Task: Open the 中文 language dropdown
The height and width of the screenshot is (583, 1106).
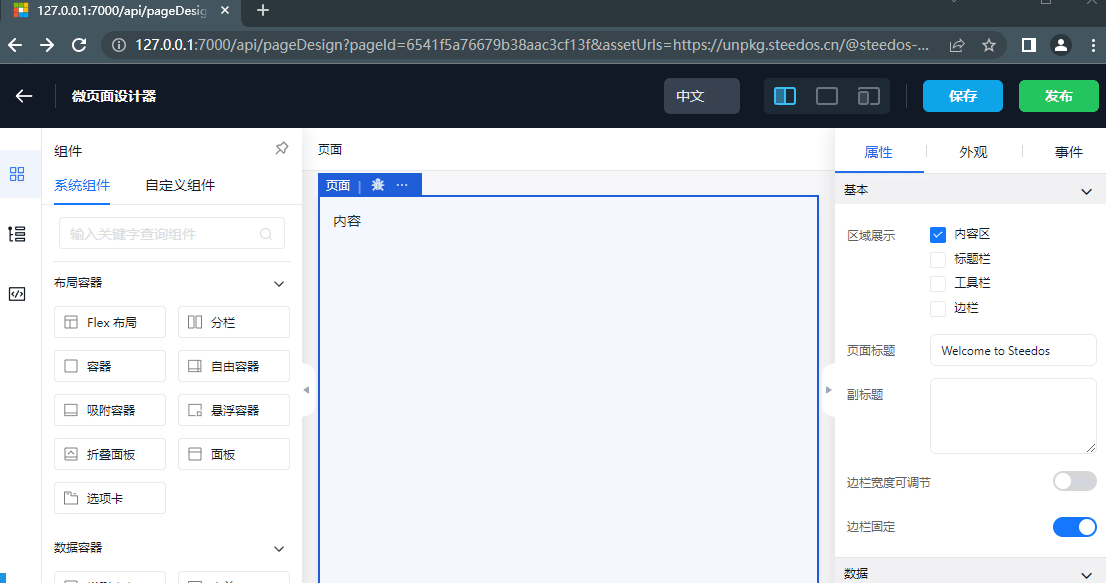Action: pos(701,96)
